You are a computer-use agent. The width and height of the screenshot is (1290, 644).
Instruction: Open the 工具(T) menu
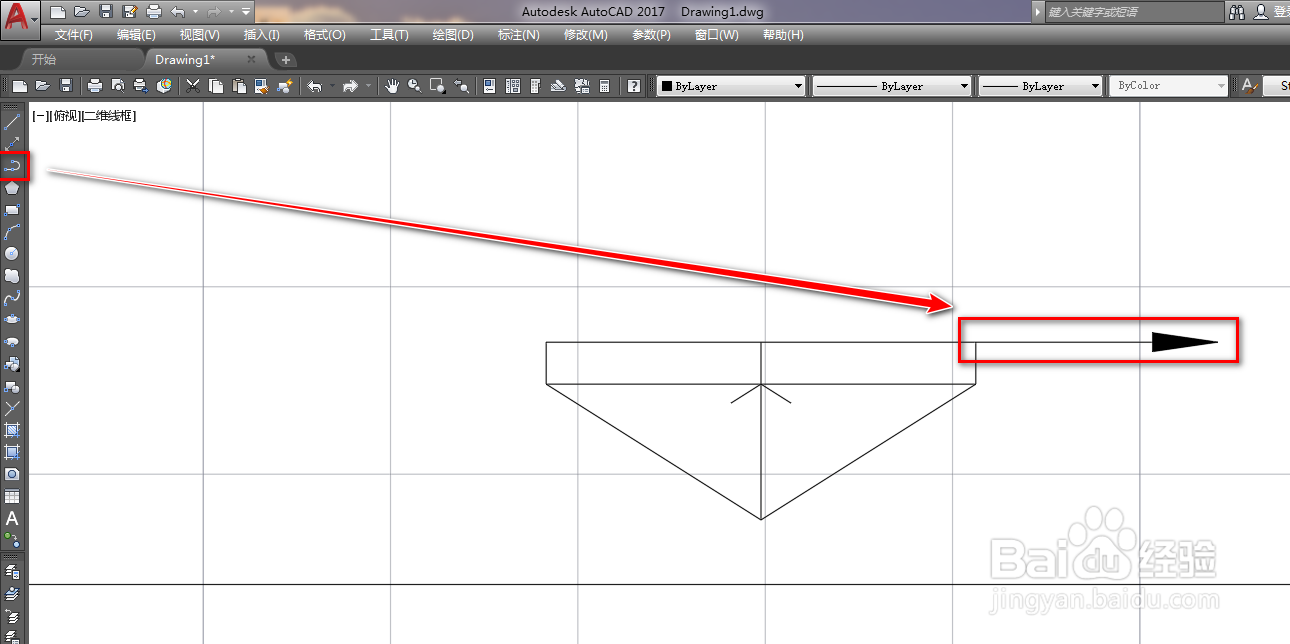click(x=389, y=35)
